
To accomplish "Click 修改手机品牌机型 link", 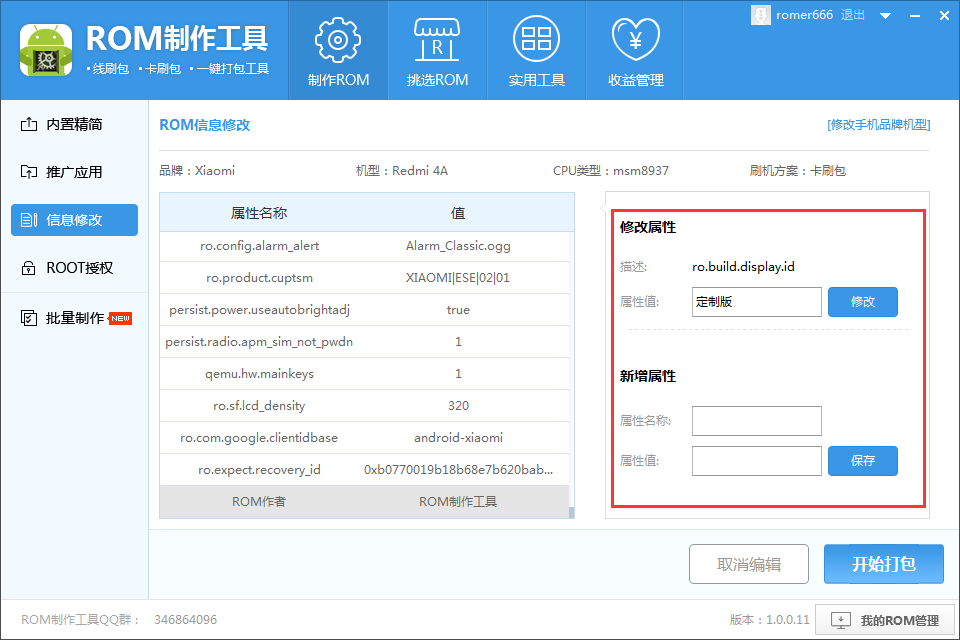I will click(x=878, y=125).
